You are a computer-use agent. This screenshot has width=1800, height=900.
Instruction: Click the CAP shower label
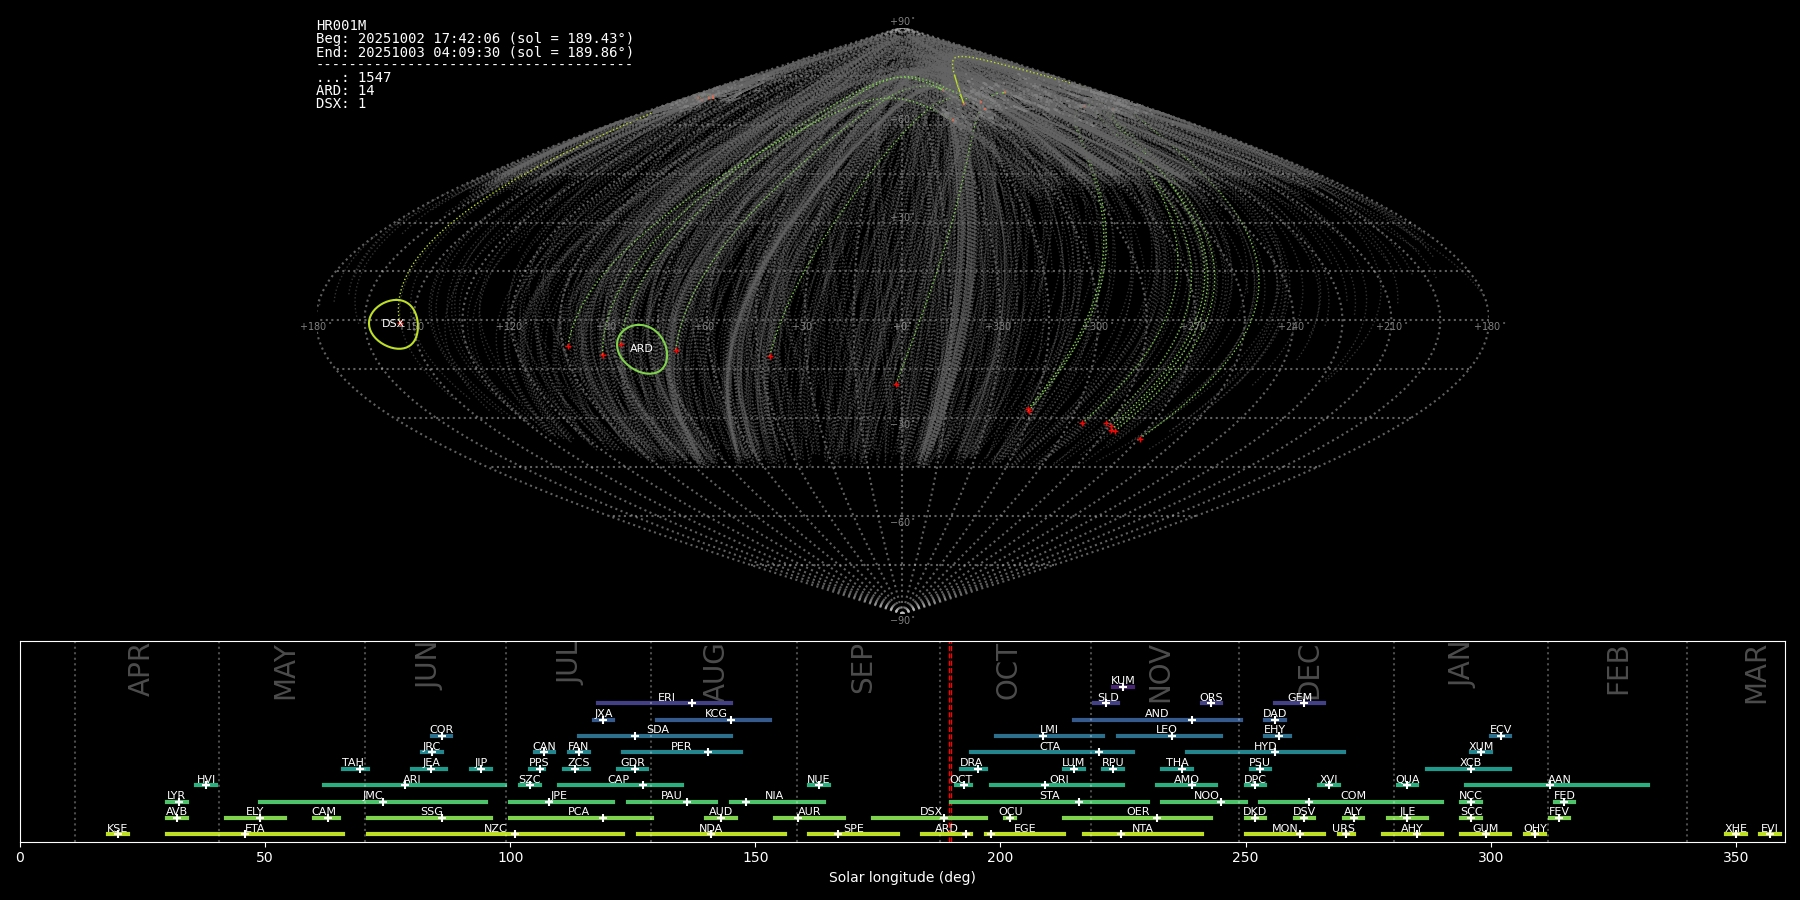pos(619,780)
